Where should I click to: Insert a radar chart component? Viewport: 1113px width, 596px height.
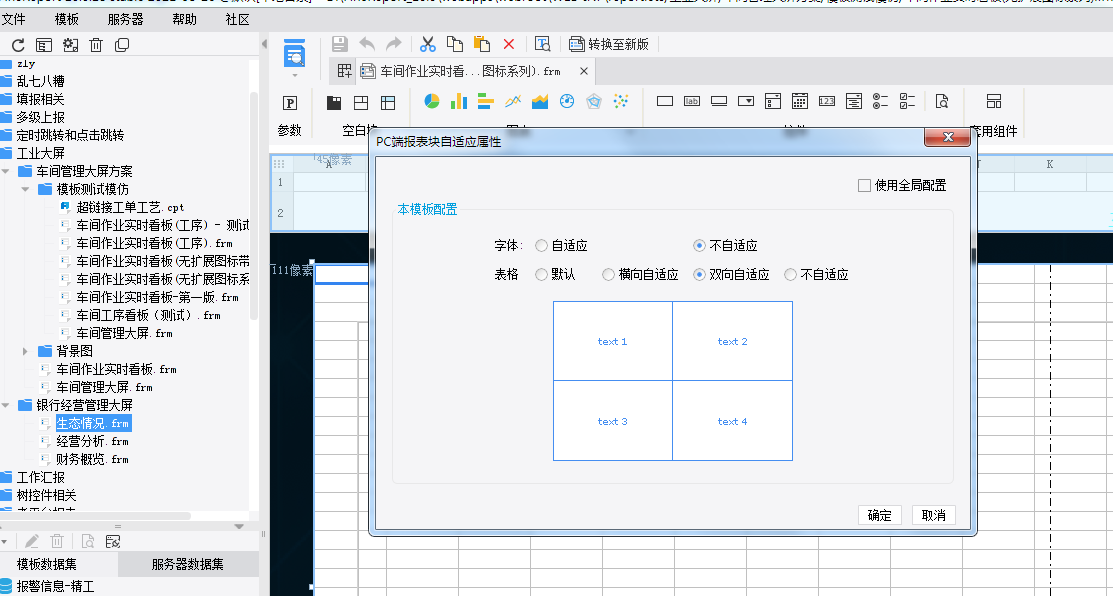coord(594,101)
